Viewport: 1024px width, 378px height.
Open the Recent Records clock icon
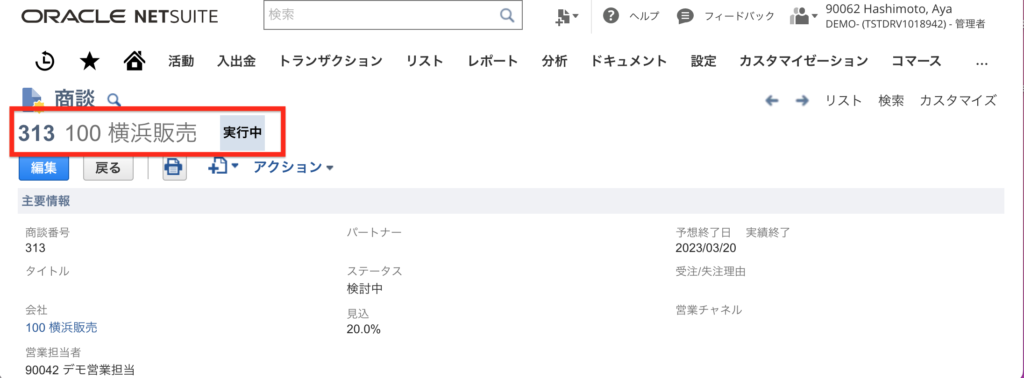(x=44, y=61)
